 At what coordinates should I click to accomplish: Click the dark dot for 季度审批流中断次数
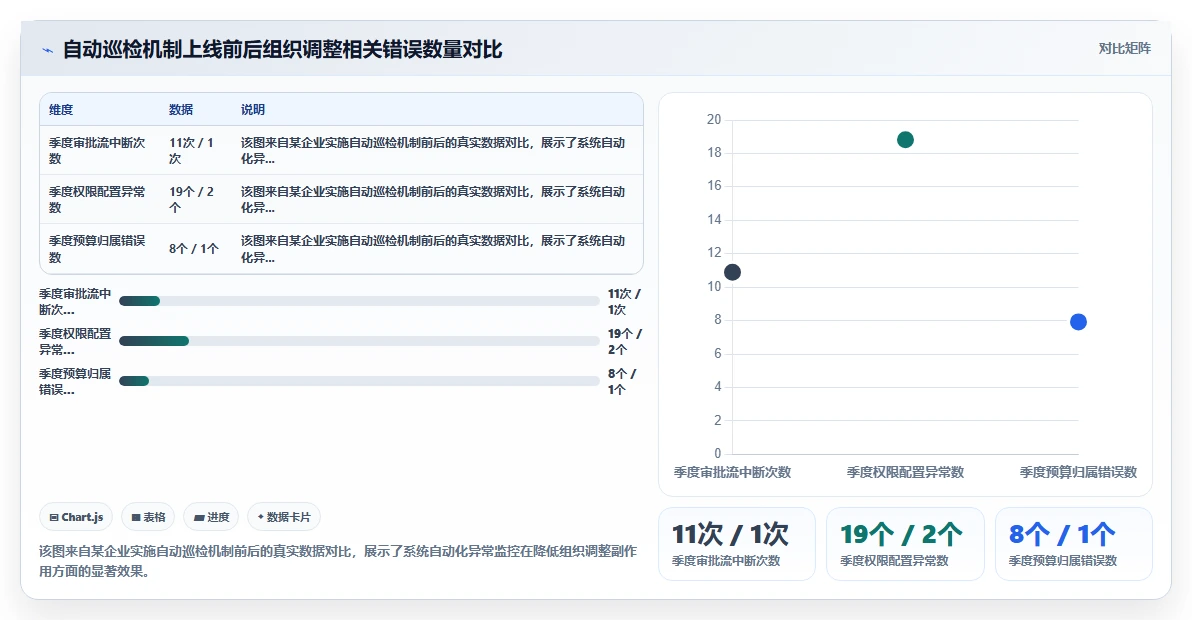tap(732, 272)
